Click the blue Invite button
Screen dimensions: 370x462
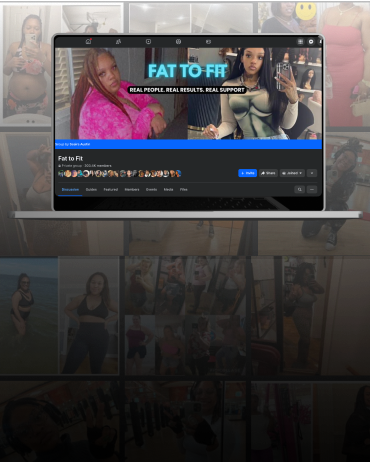248,173
